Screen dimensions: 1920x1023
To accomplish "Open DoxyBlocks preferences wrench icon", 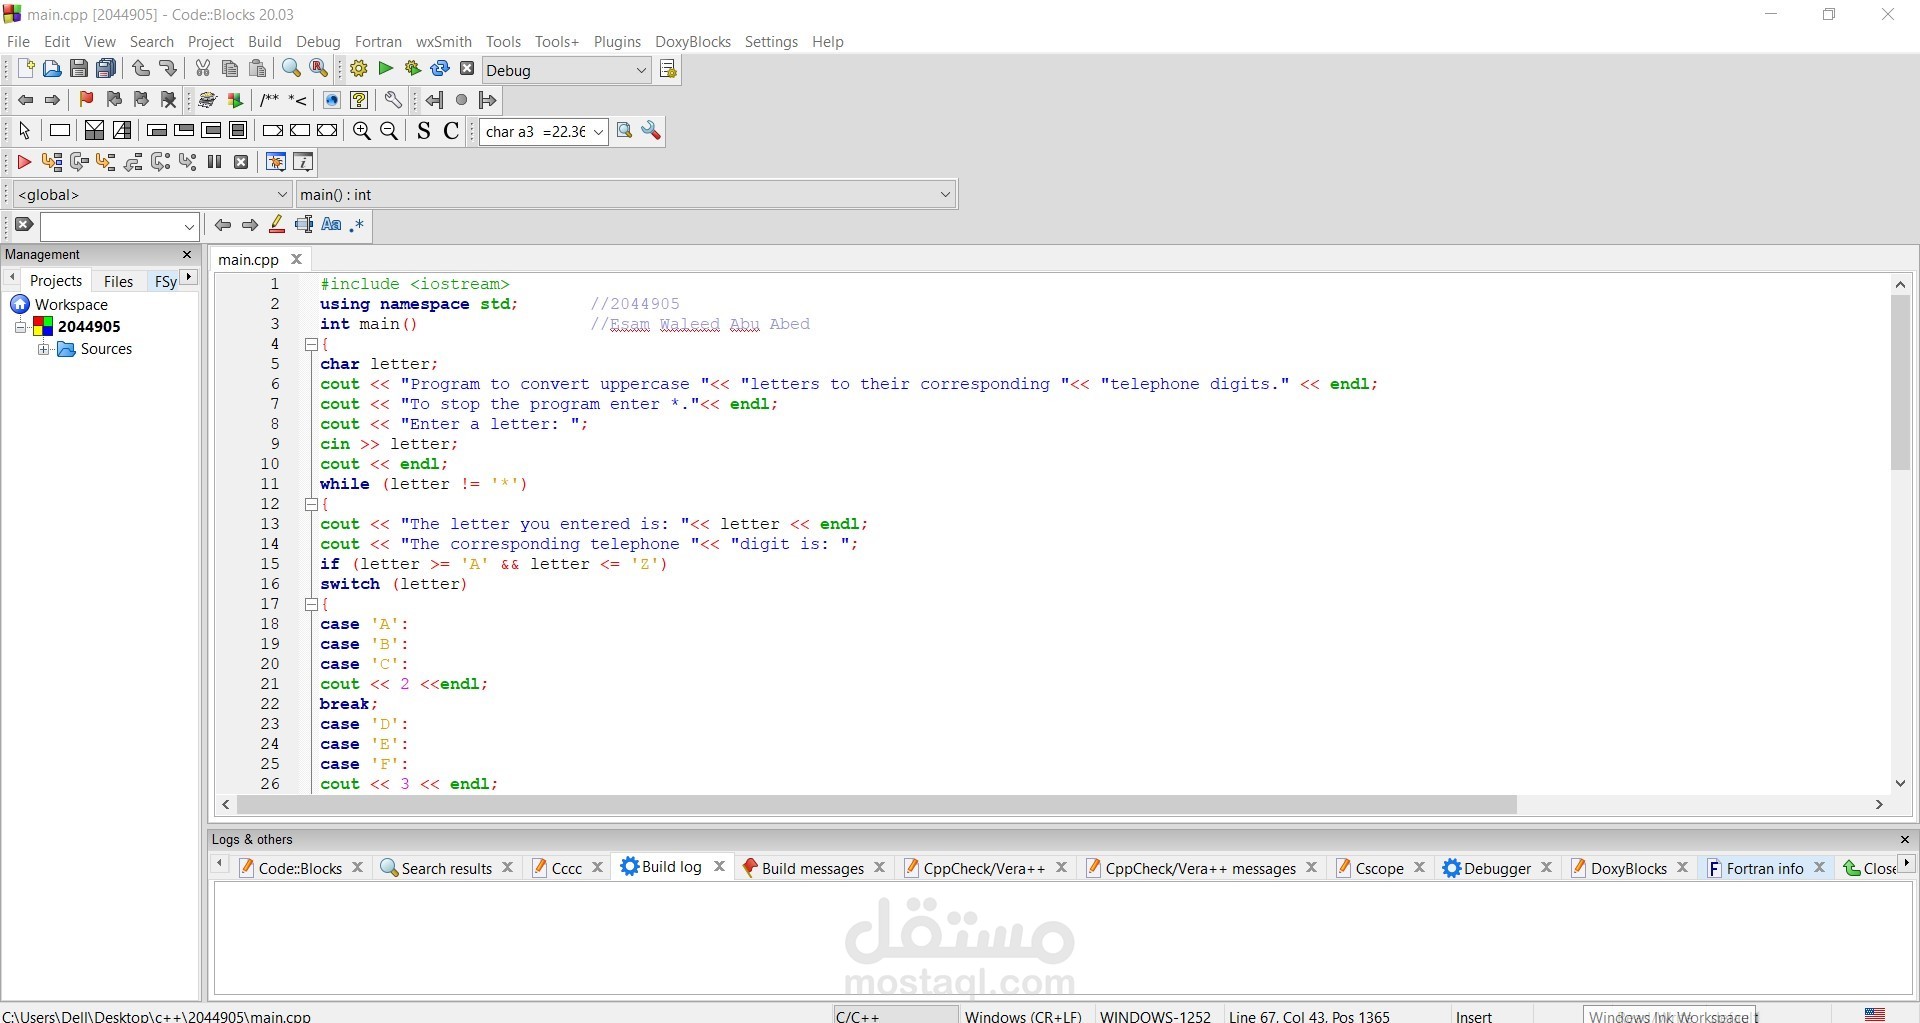I will click(x=393, y=100).
